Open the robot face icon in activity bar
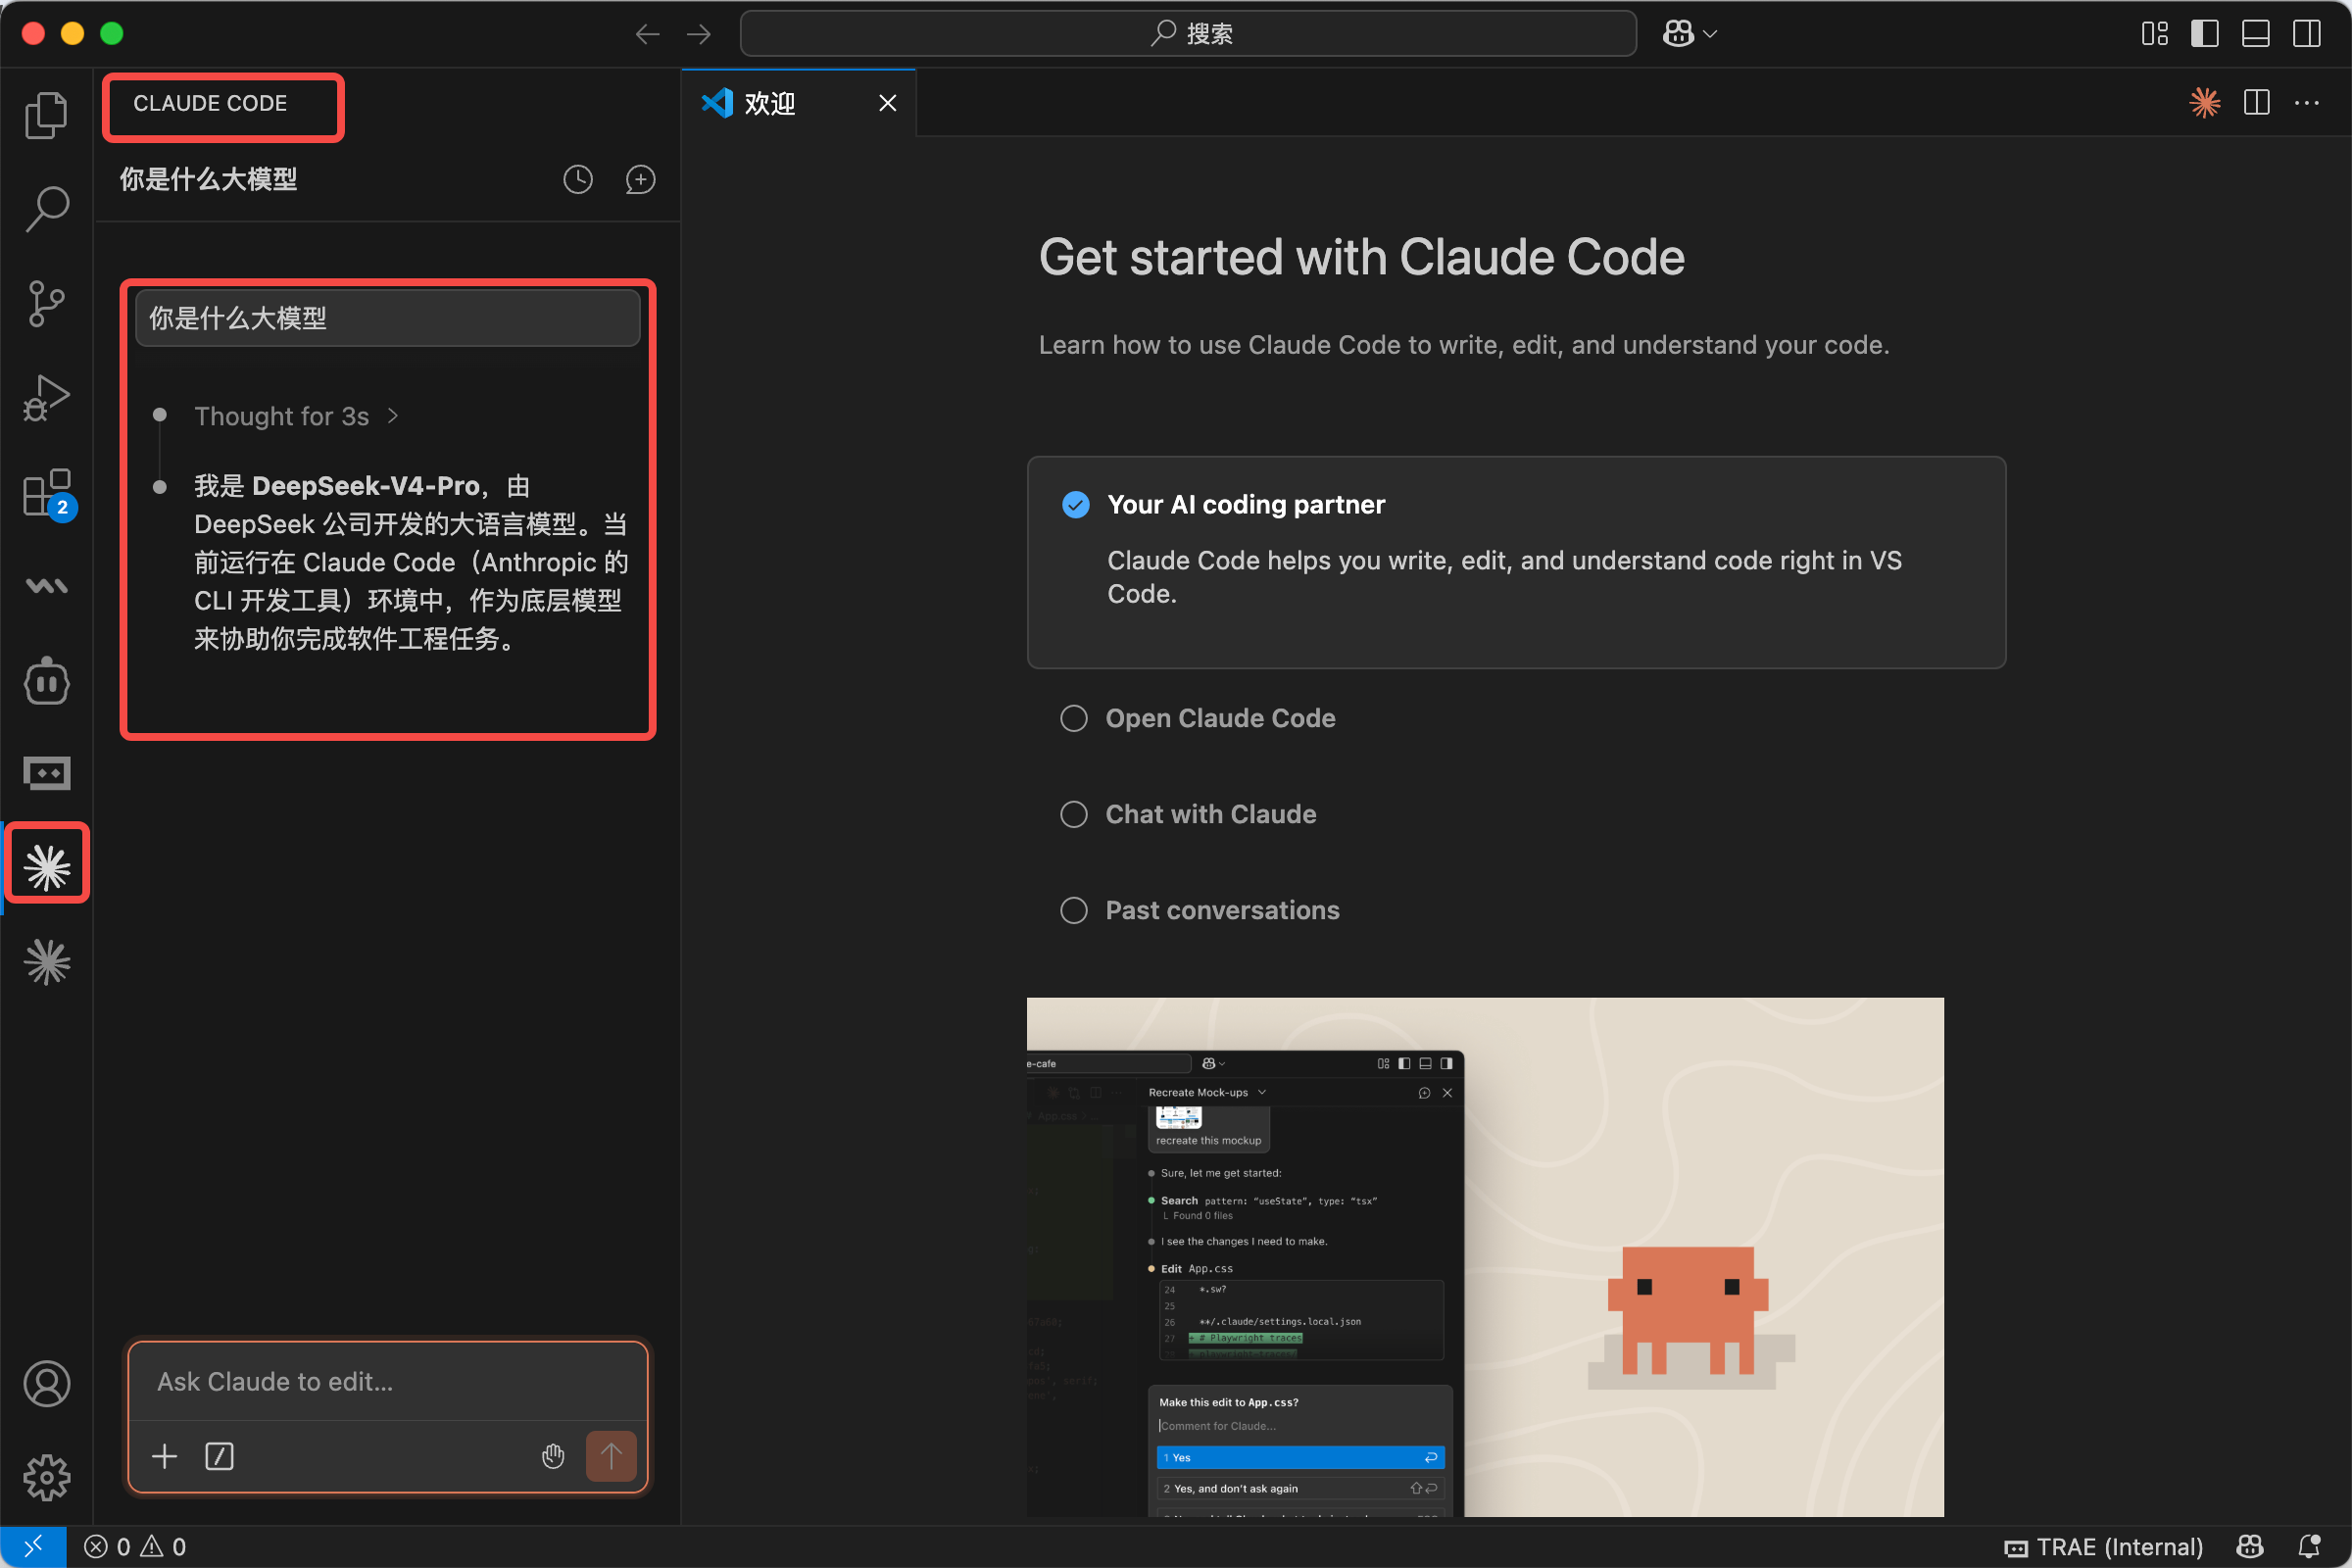 coord(46,681)
